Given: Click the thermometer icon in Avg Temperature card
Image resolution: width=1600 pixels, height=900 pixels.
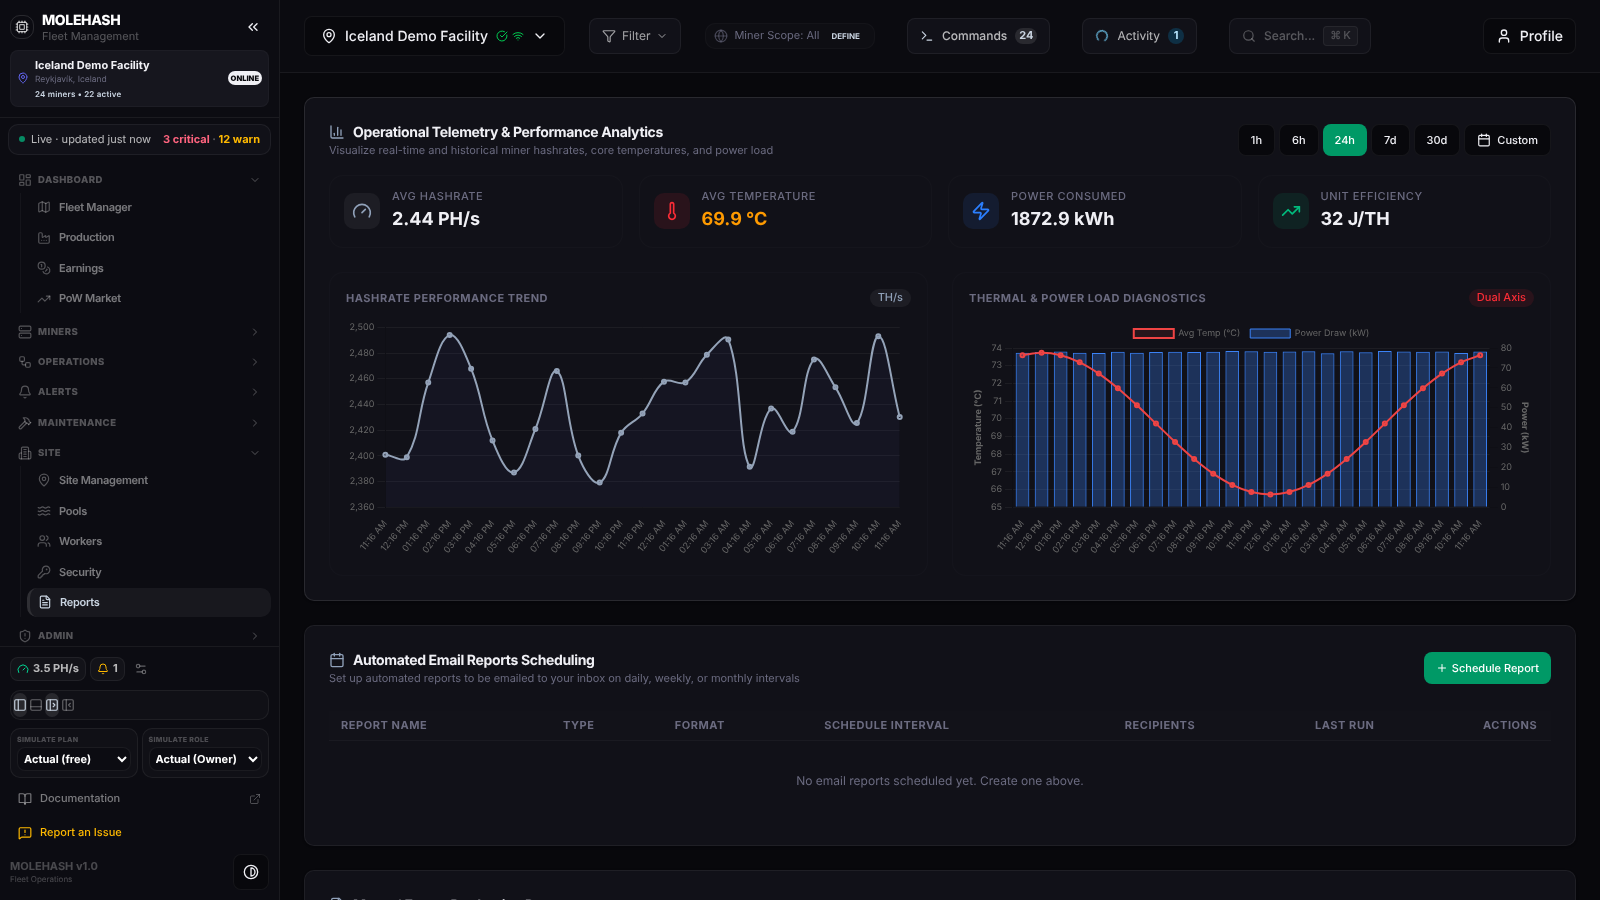Looking at the screenshot, I should [672, 211].
